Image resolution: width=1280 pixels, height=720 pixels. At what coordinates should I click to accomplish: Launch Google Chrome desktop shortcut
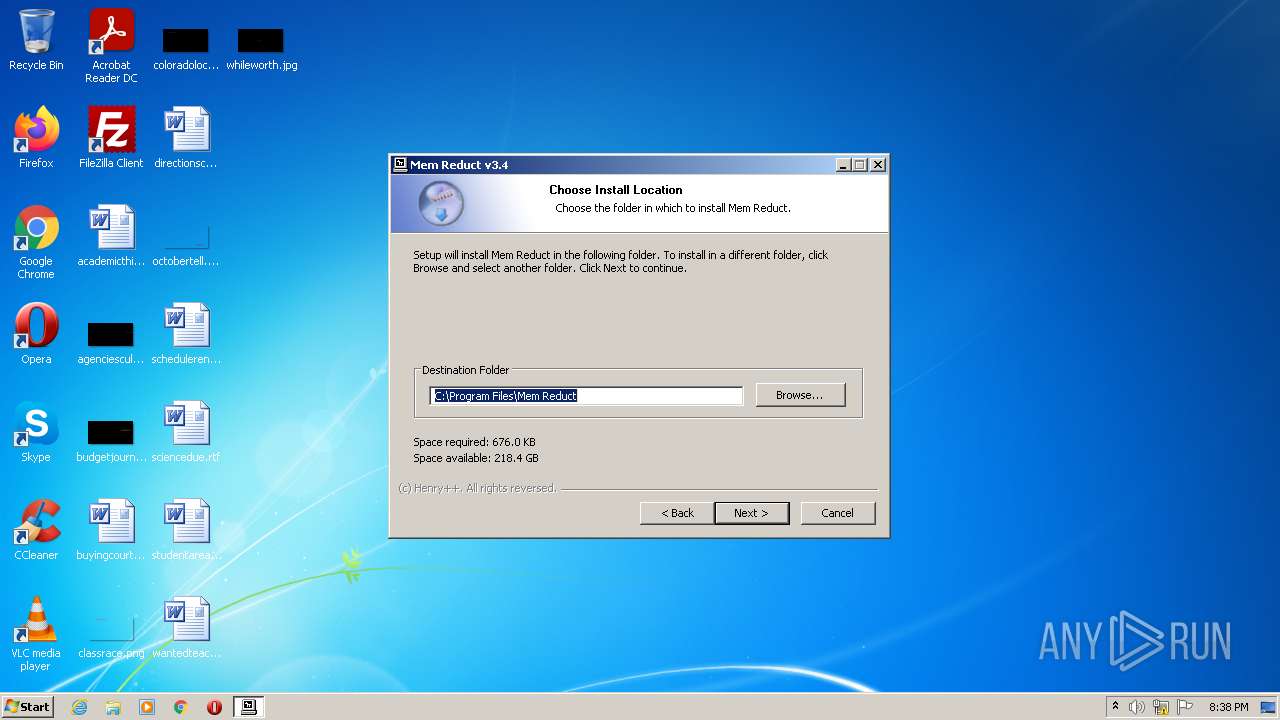pyautogui.click(x=36, y=242)
